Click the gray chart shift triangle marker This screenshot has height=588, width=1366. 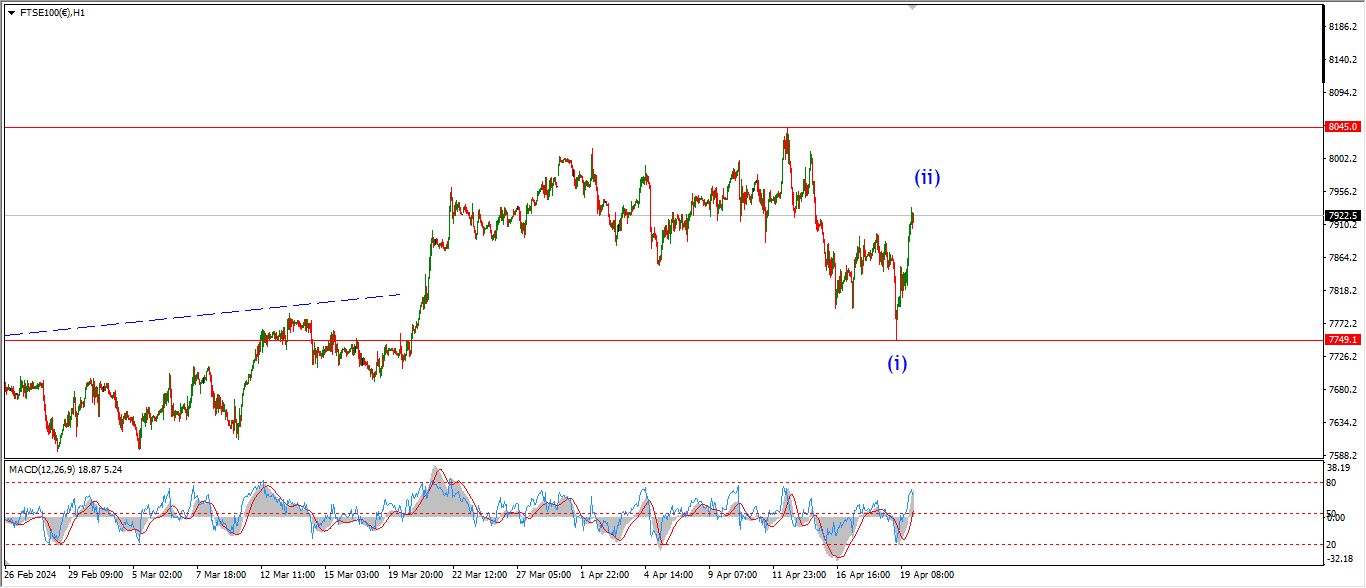[911, 6]
